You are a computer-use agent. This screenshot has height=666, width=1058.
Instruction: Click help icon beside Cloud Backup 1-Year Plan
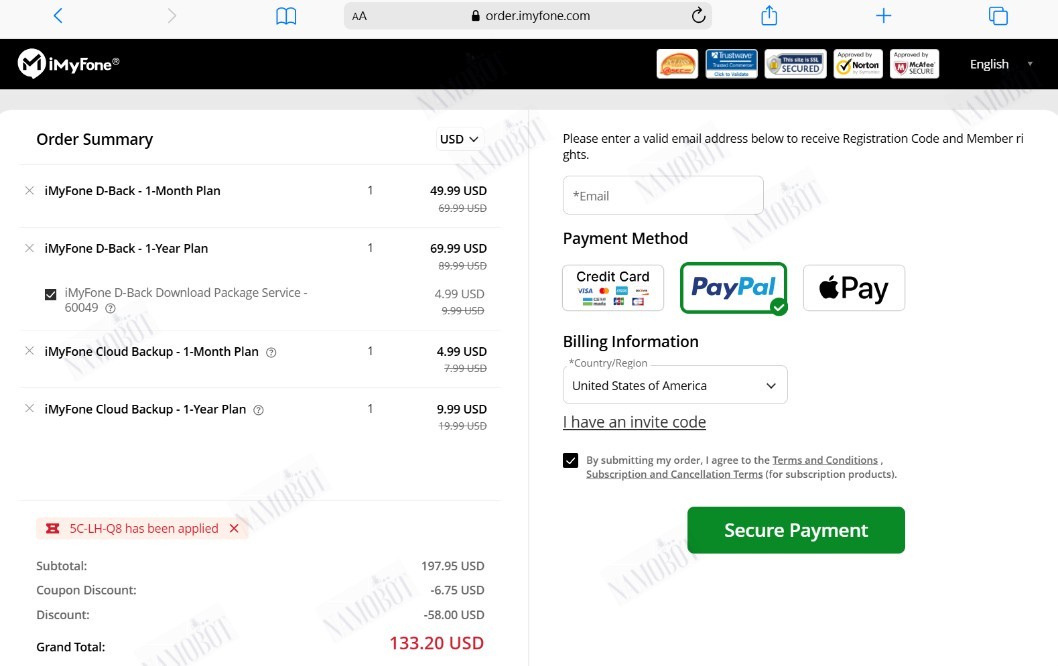[258, 410]
